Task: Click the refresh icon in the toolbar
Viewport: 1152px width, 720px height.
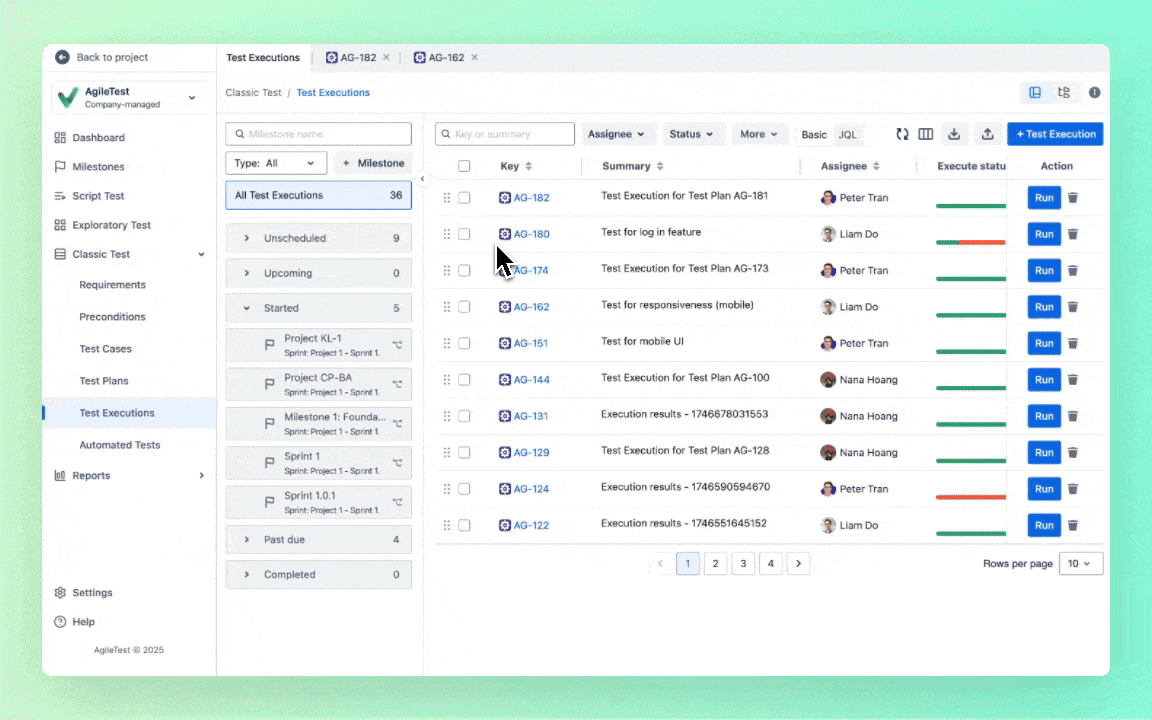Action: [x=902, y=134]
